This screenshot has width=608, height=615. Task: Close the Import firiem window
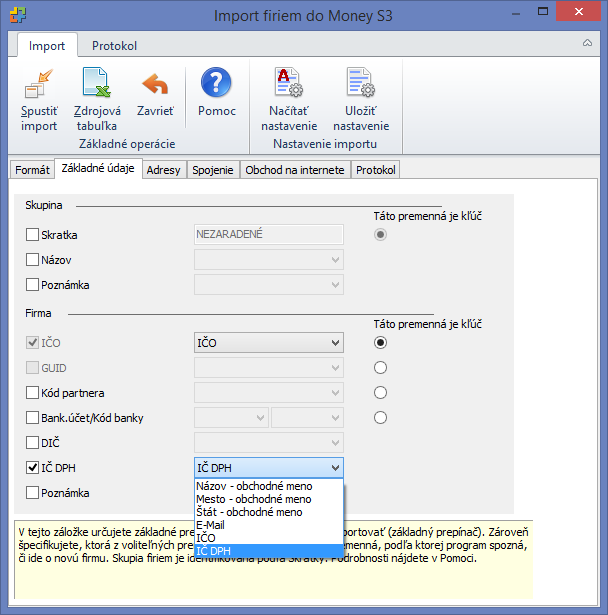pos(578,11)
